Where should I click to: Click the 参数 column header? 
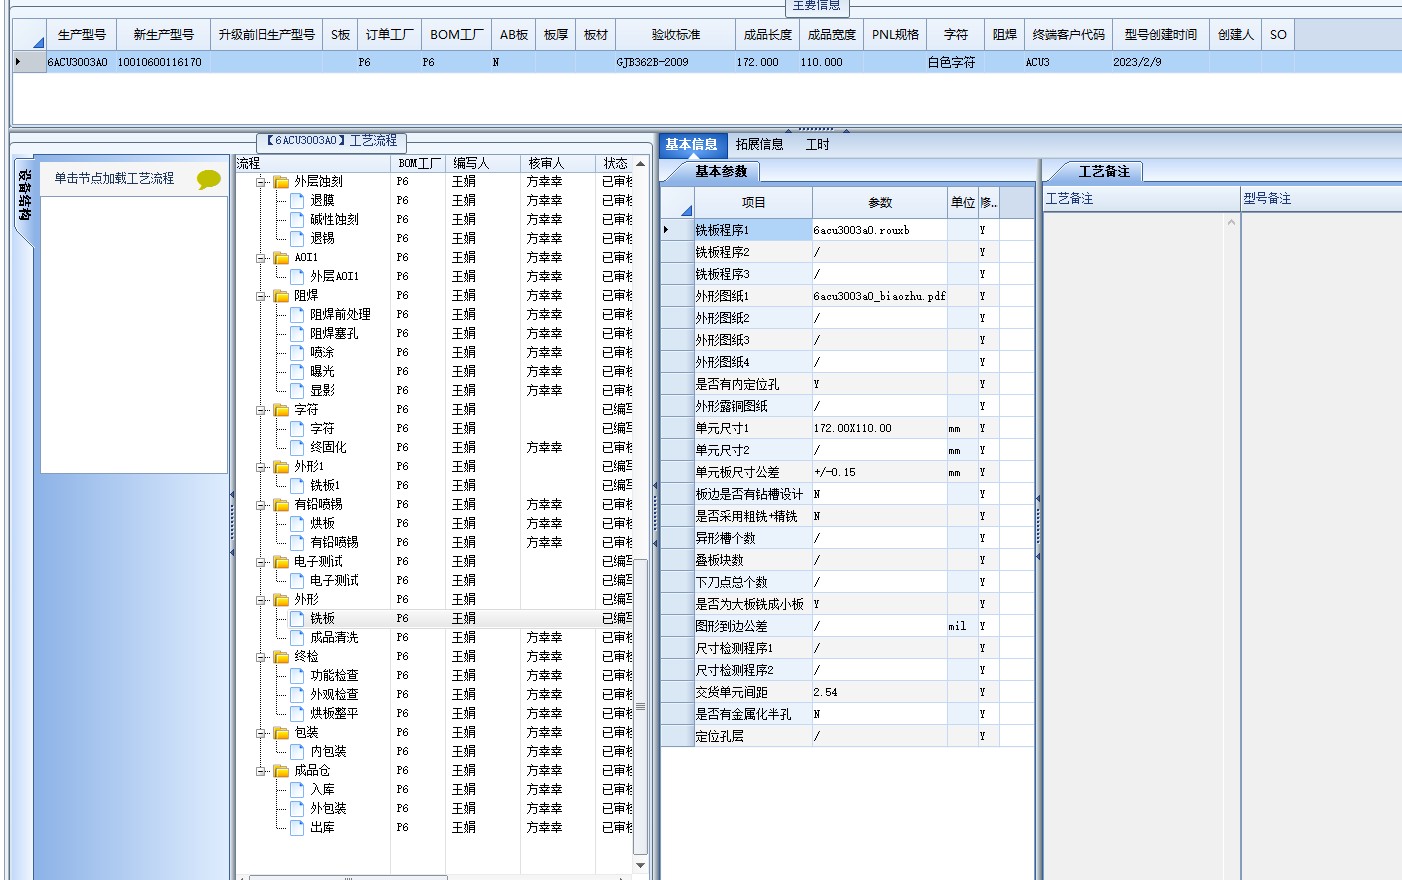point(880,202)
